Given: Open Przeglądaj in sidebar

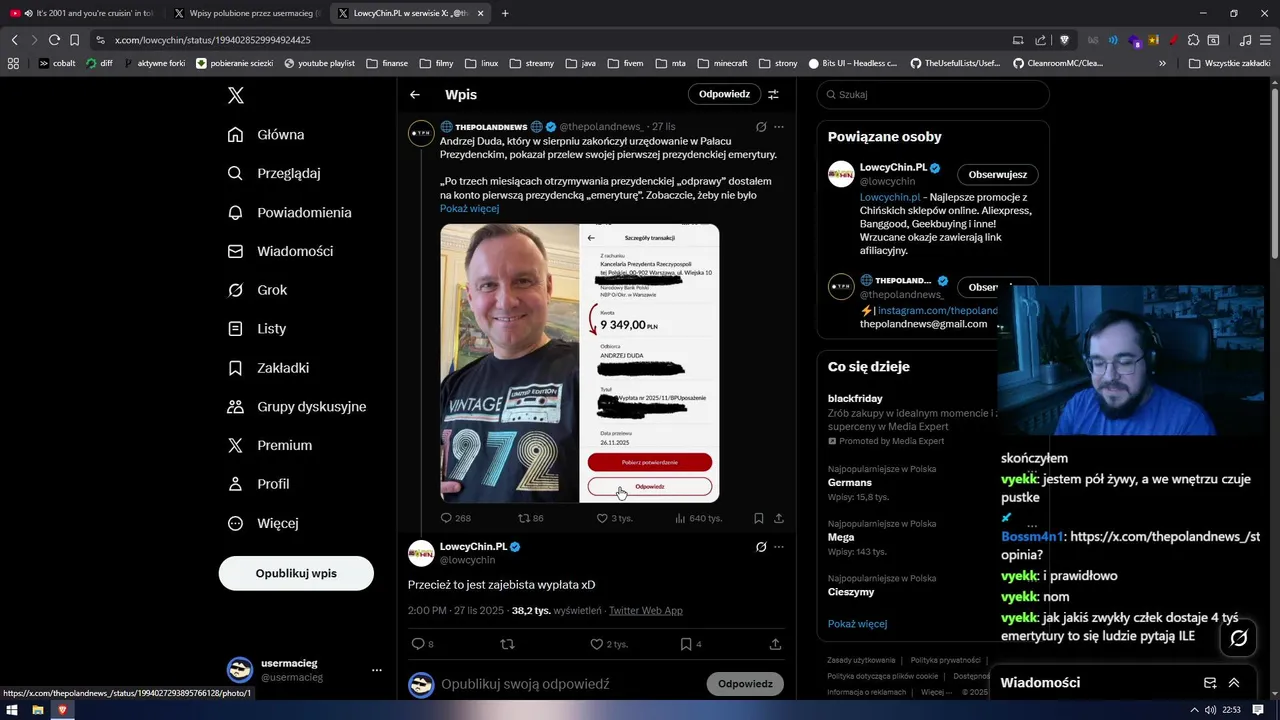Looking at the screenshot, I should pos(274,173).
